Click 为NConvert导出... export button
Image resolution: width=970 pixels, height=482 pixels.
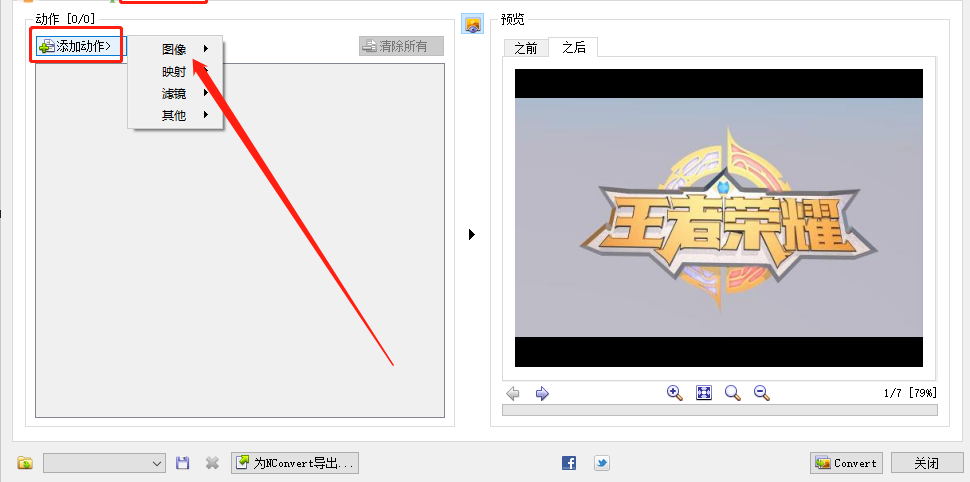pos(295,463)
